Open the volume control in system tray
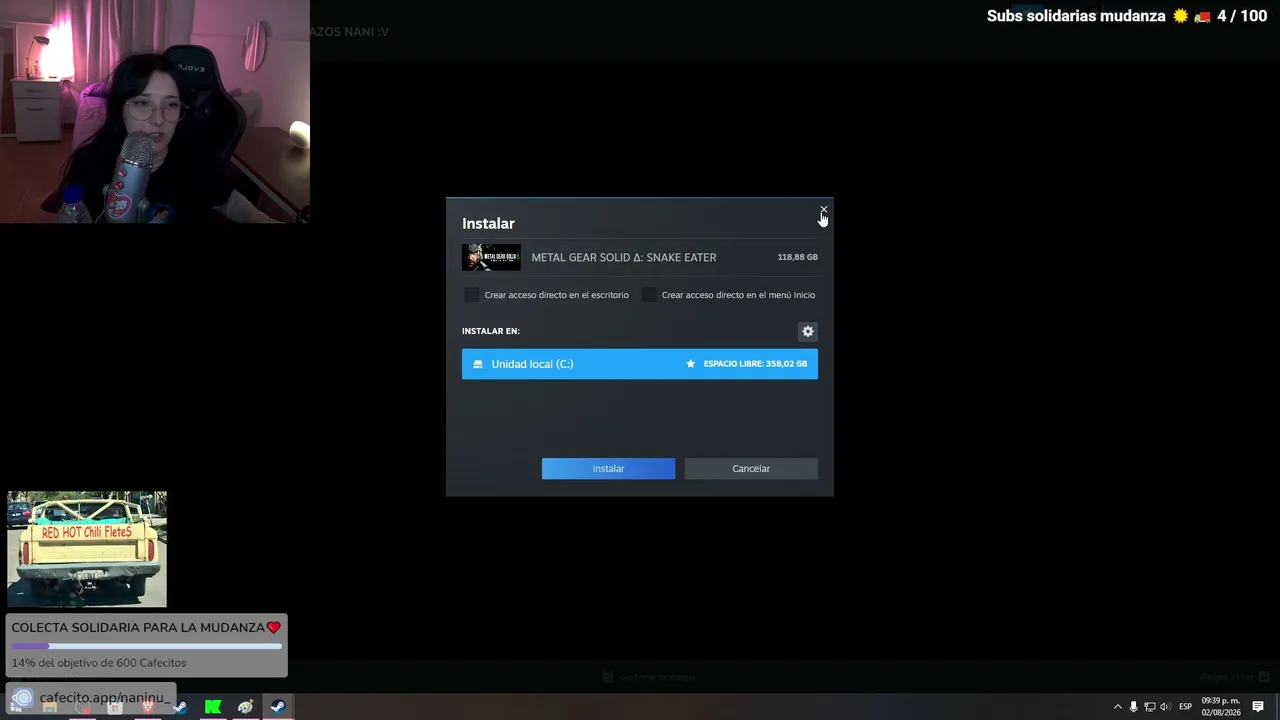 [x=1165, y=707]
